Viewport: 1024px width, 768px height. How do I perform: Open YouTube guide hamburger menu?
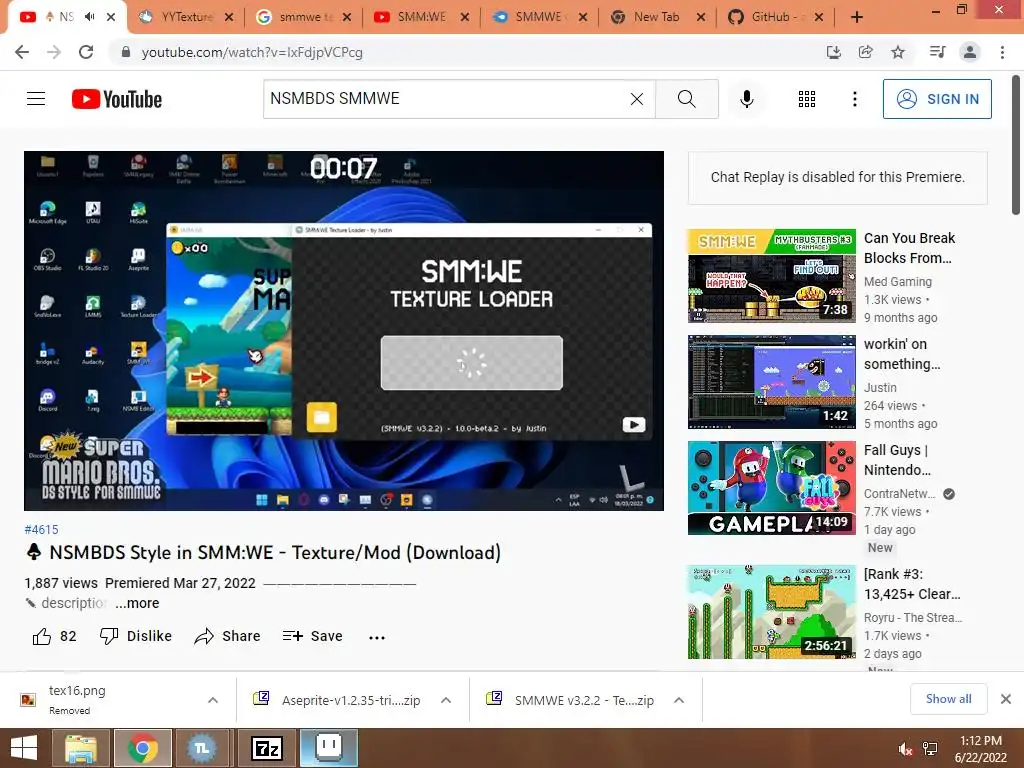pos(36,99)
